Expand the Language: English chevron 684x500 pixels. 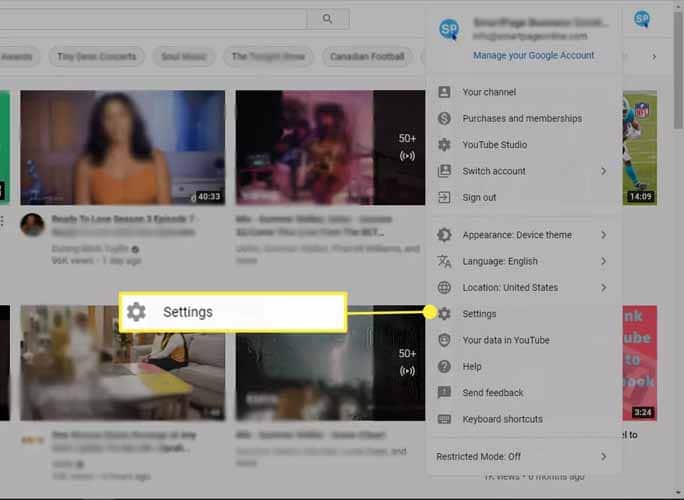tap(604, 261)
